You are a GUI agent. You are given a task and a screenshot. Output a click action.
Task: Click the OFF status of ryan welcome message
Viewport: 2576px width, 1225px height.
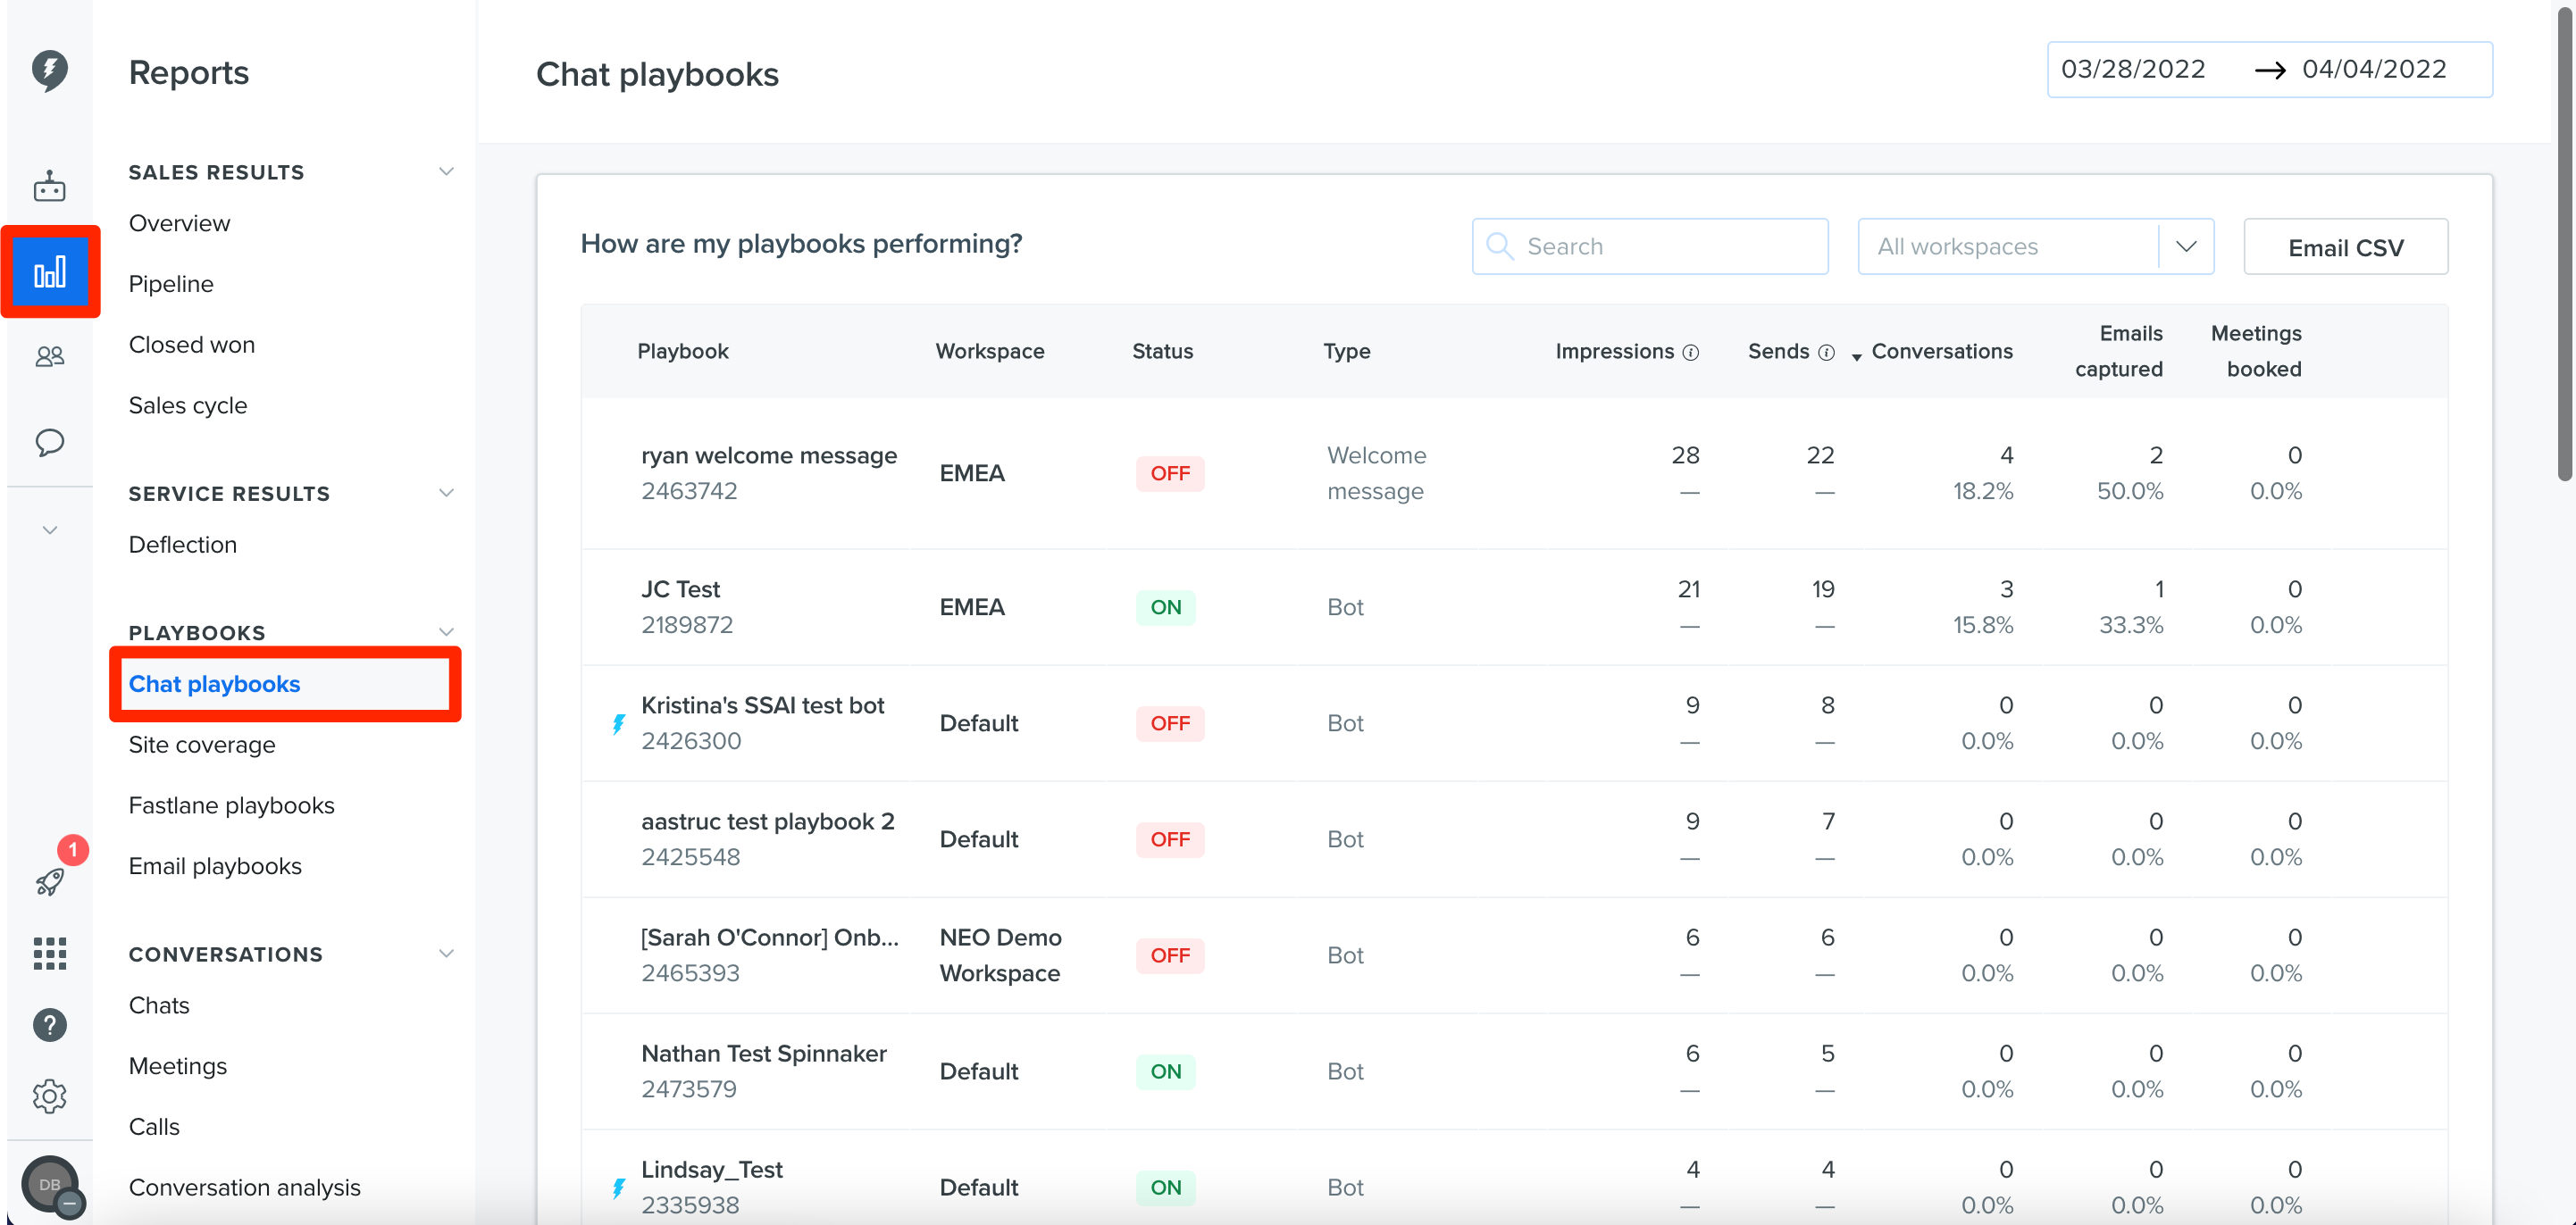(x=1170, y=473)
